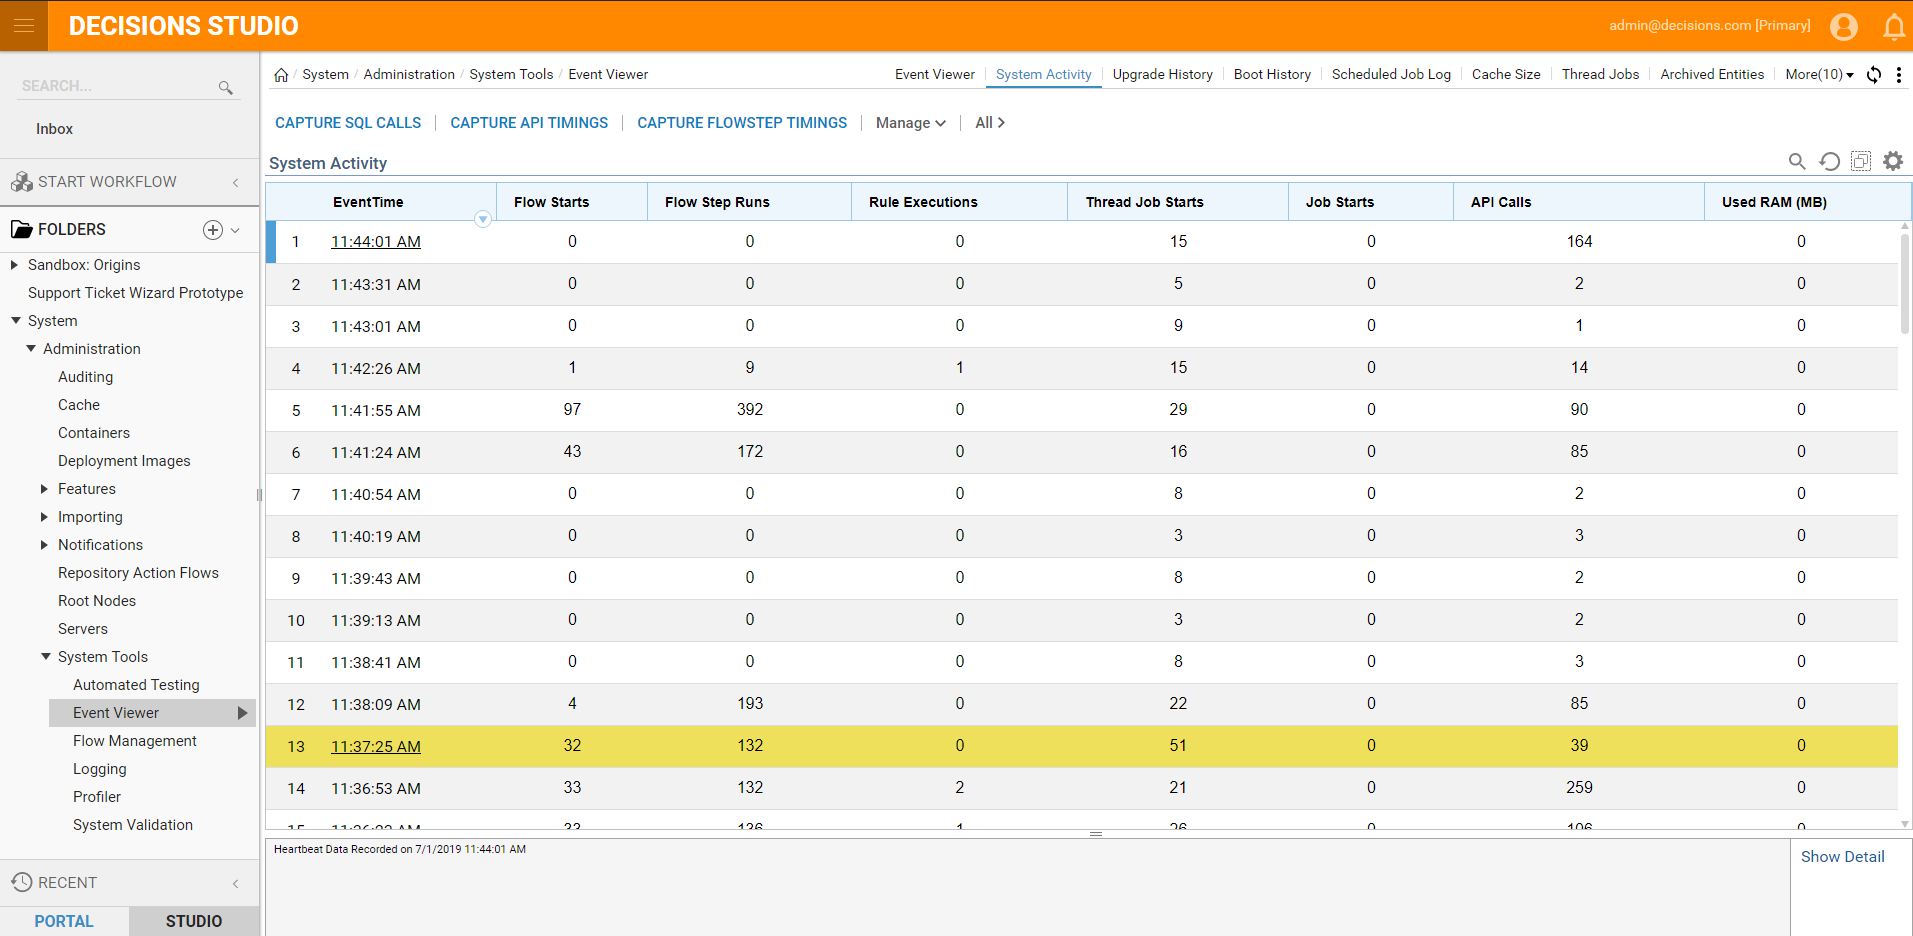Collapse the System Tools folder
The image size is (1913, 936).
tap(46, 657)
